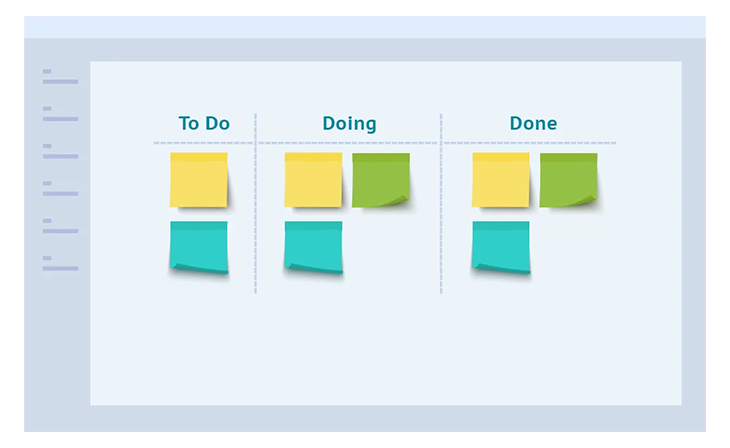This screenshot has height=448, width=730.
Task: Select the yellow sticky note under To Do
Action: click(199, 180)
